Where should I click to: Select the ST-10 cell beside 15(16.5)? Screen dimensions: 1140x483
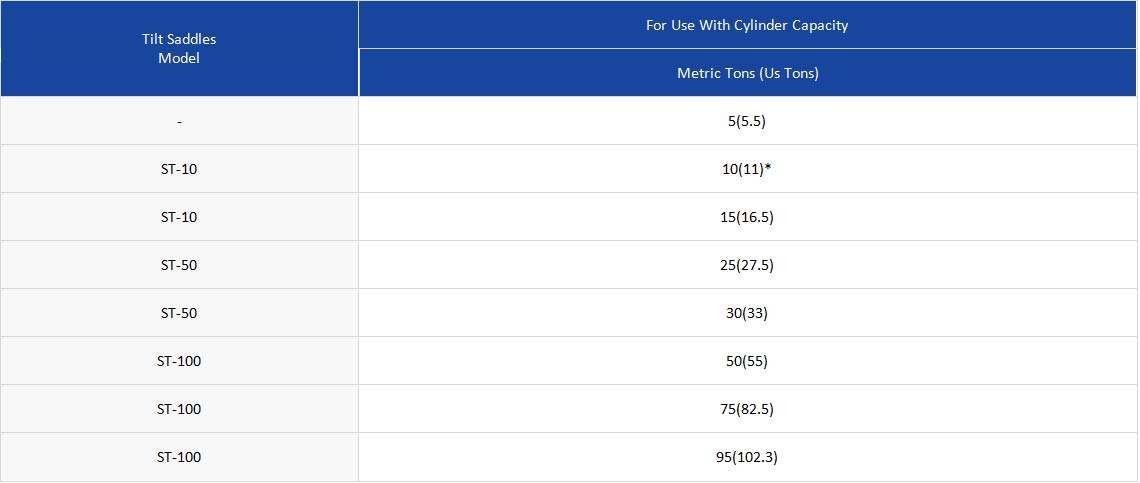(179, 217)
